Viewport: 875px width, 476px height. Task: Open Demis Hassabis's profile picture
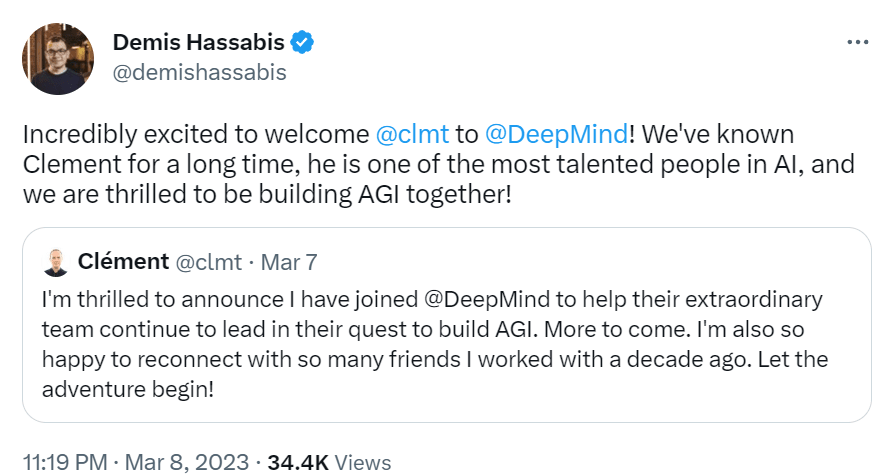(x=57, y=59)
